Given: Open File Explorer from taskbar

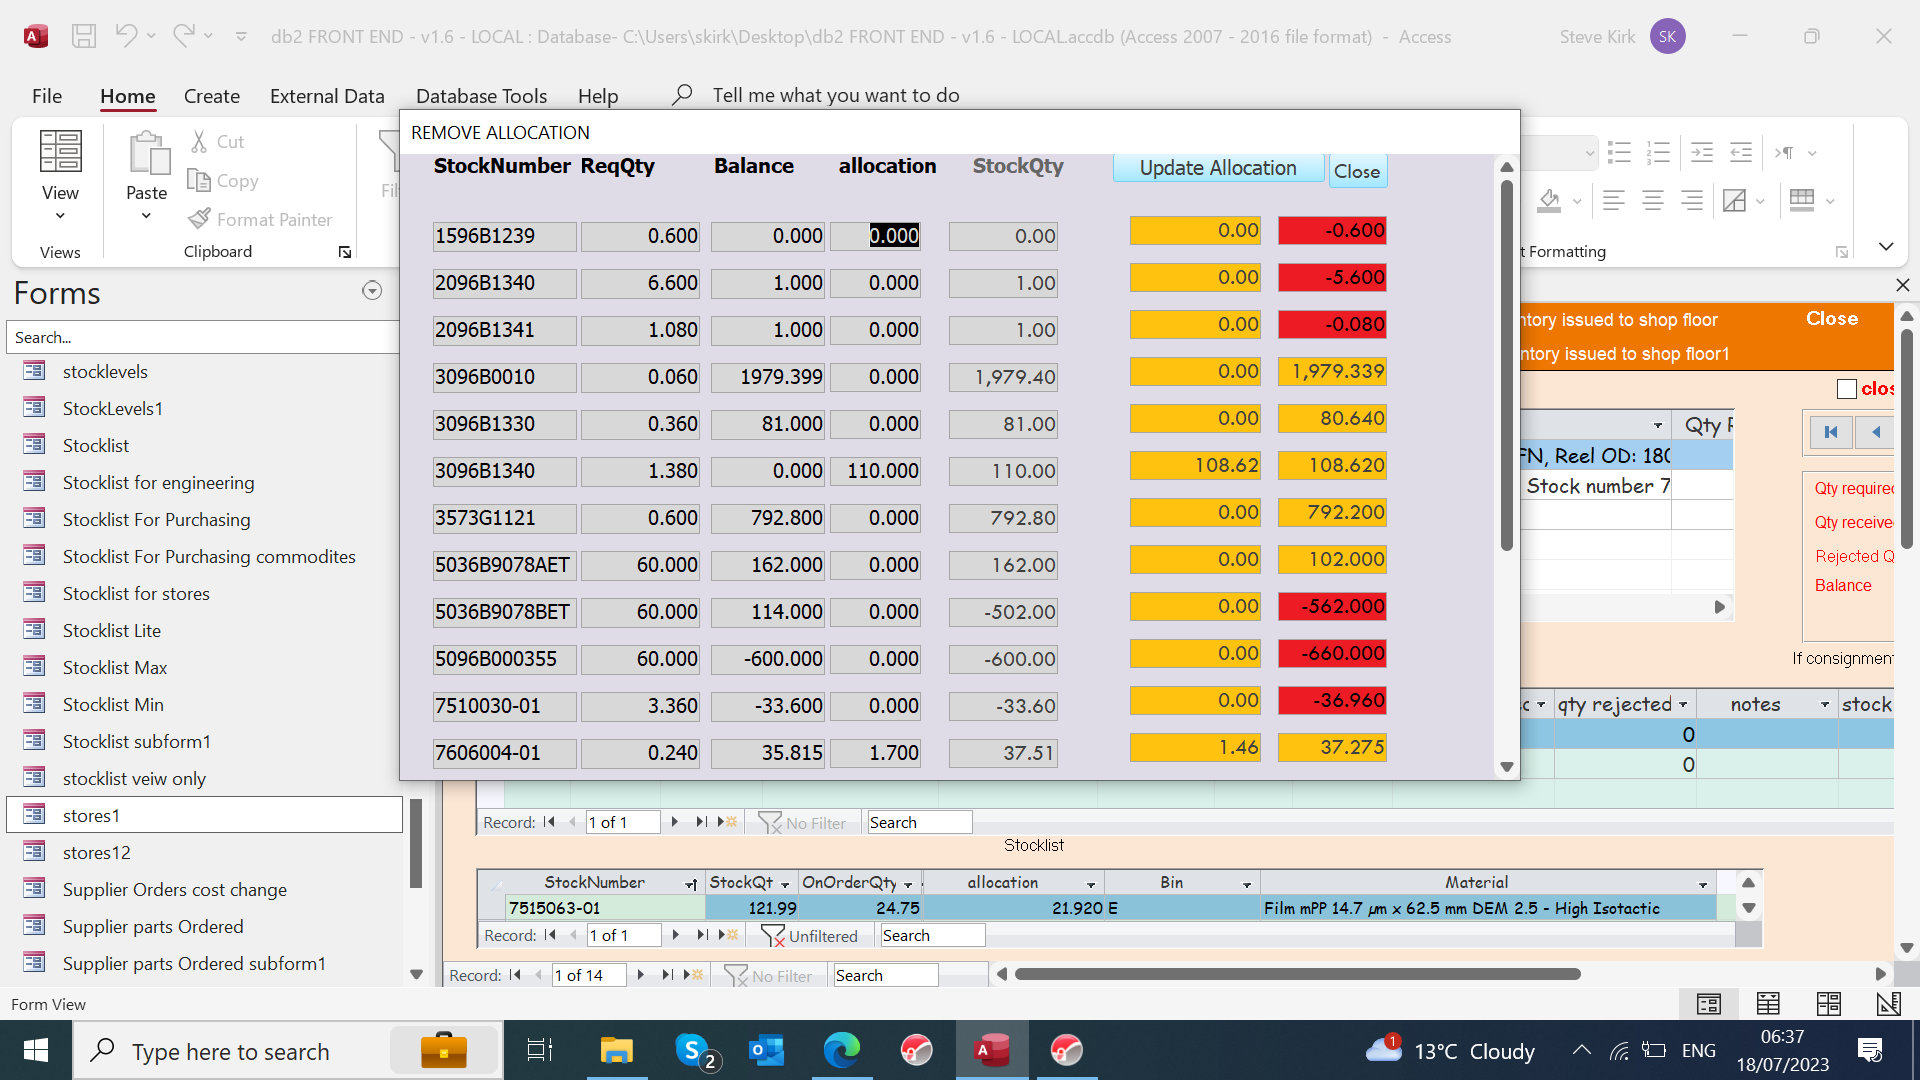Looking at the screenshot, I should tap(616, 1050).
